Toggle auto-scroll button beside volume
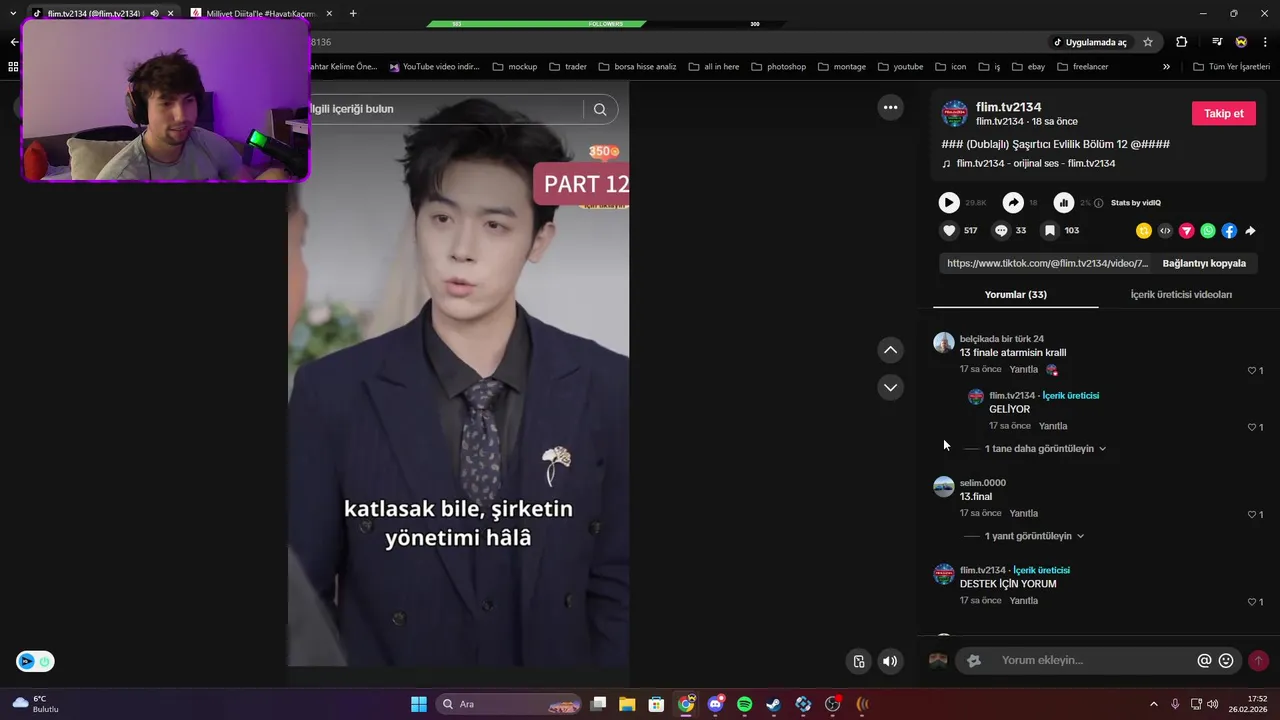 859,661
